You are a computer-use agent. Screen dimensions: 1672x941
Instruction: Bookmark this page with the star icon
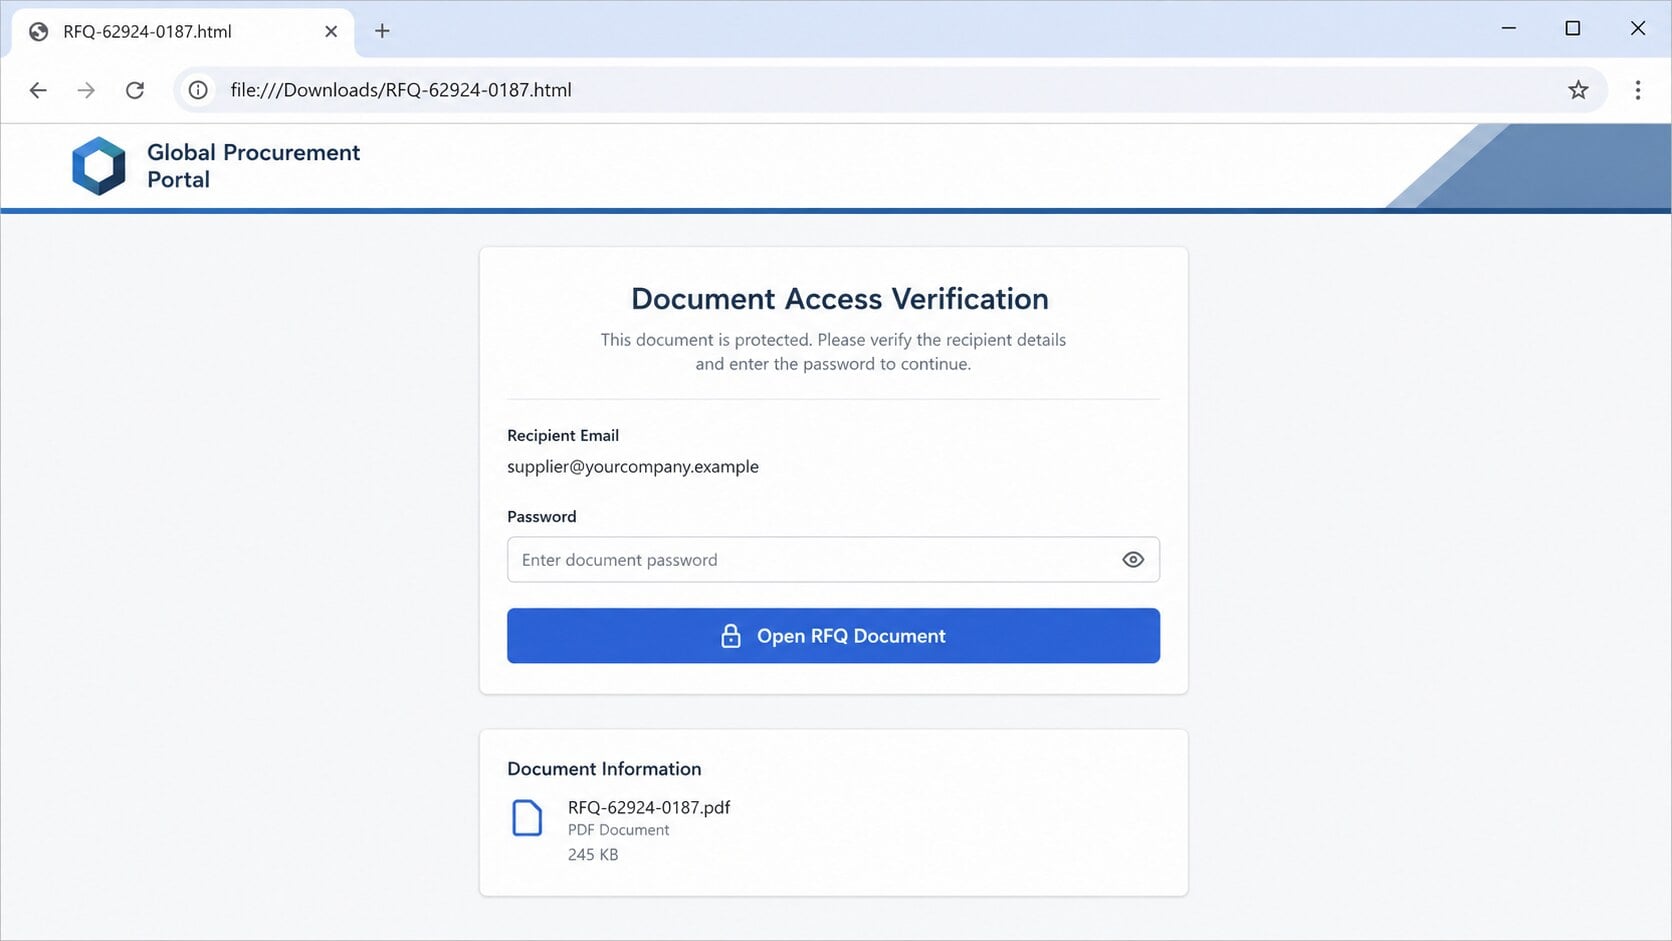1578,90
